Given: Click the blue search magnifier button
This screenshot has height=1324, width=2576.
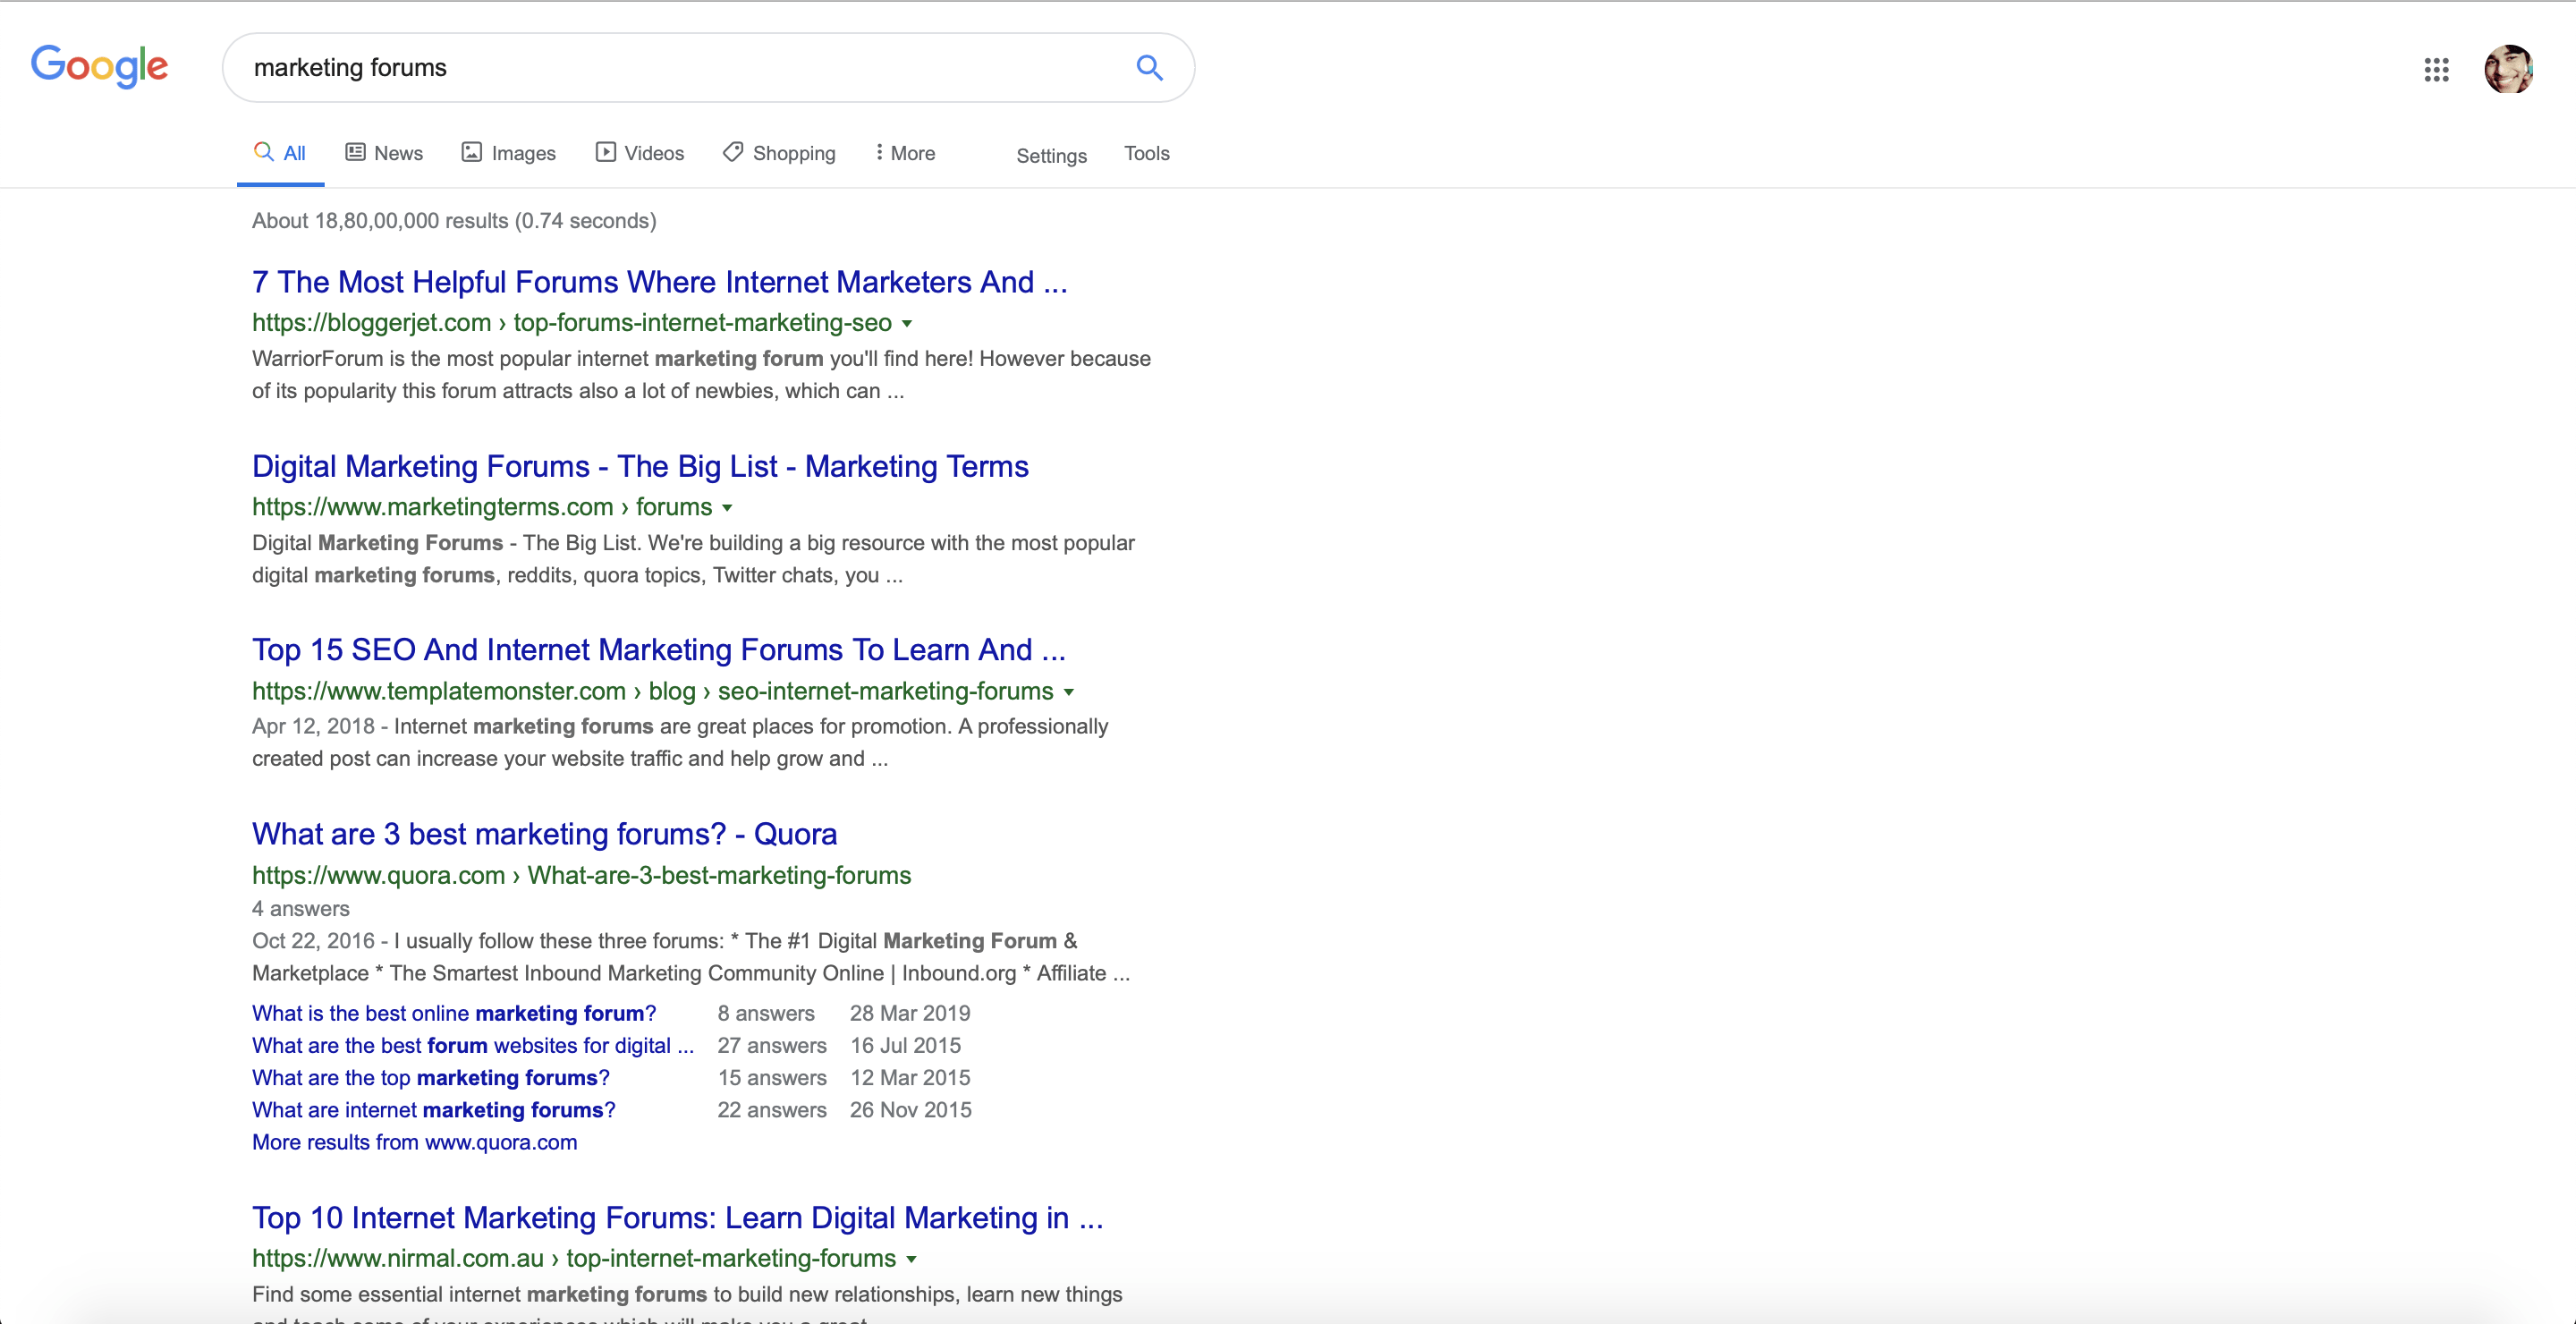Looking at the screenshot, I should click(x=1149, y=67).
